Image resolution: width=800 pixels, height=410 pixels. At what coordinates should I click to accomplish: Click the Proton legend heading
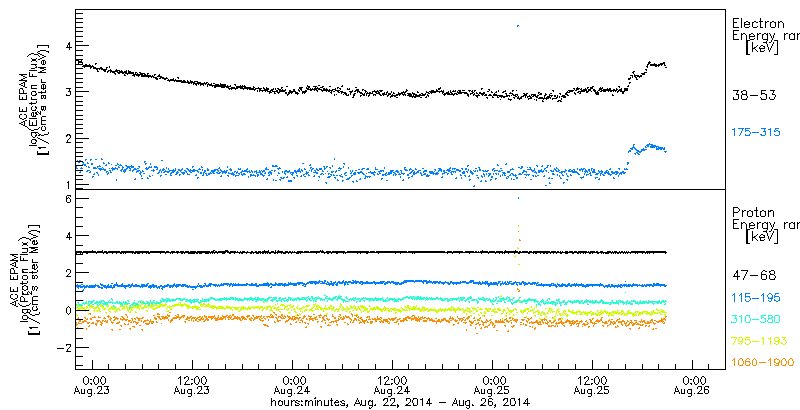753,212
